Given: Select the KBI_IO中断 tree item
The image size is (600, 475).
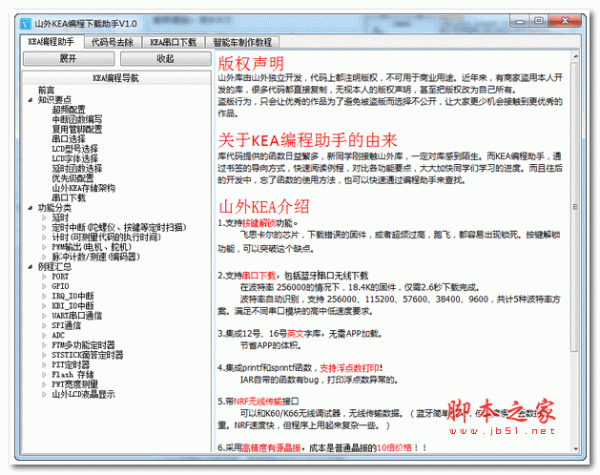Looking at the screenshot, I should coord(73,306).
